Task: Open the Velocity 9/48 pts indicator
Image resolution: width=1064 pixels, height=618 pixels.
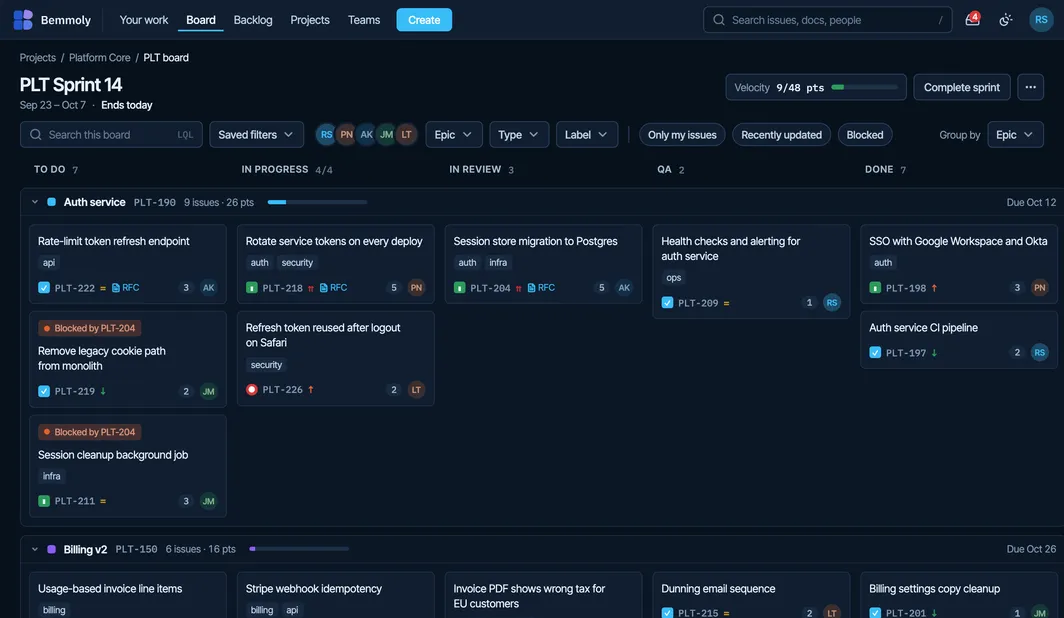Action: 816,87
